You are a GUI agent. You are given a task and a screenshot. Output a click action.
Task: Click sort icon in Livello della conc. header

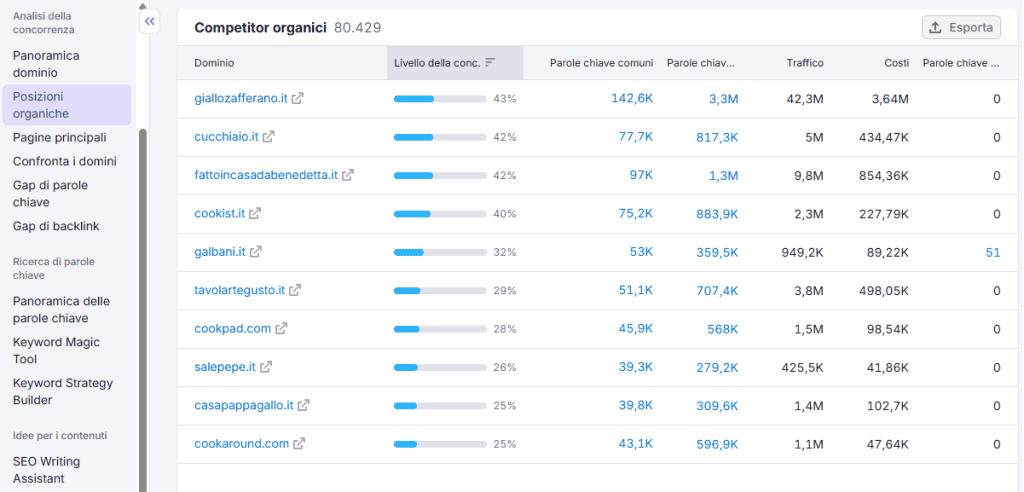click(490, 63)
